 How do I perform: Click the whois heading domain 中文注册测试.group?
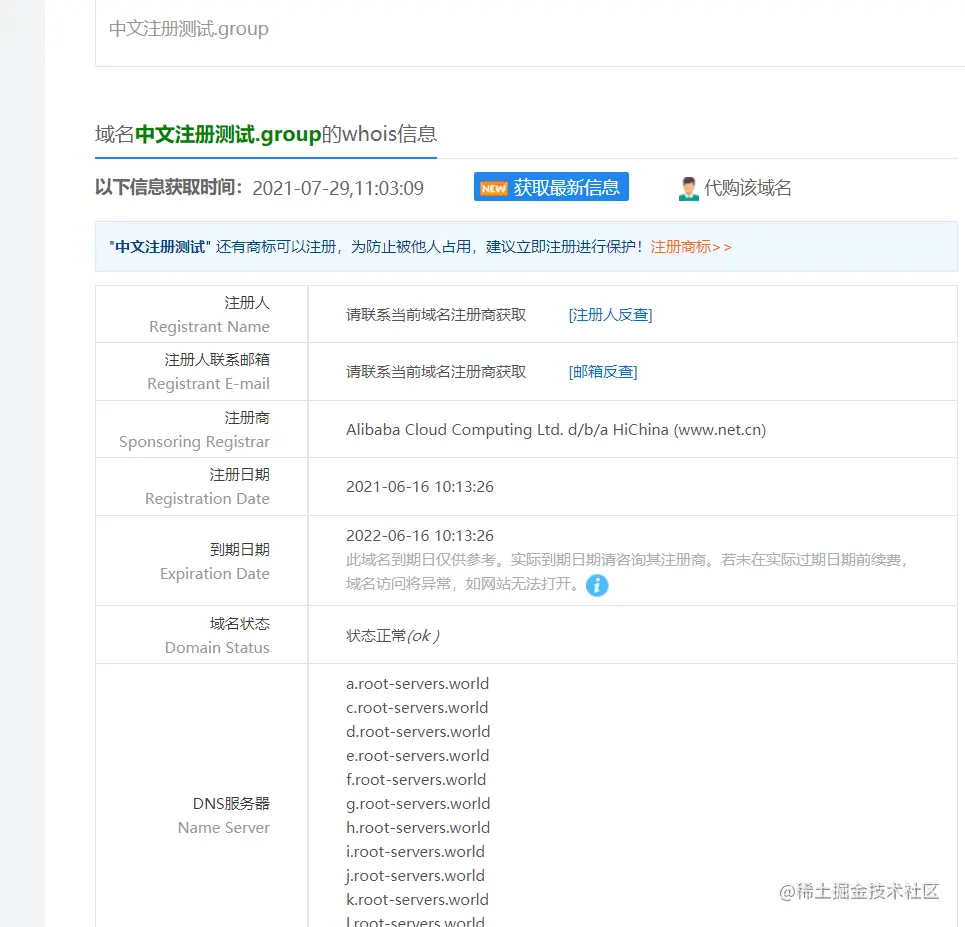[x=228, y=134]
